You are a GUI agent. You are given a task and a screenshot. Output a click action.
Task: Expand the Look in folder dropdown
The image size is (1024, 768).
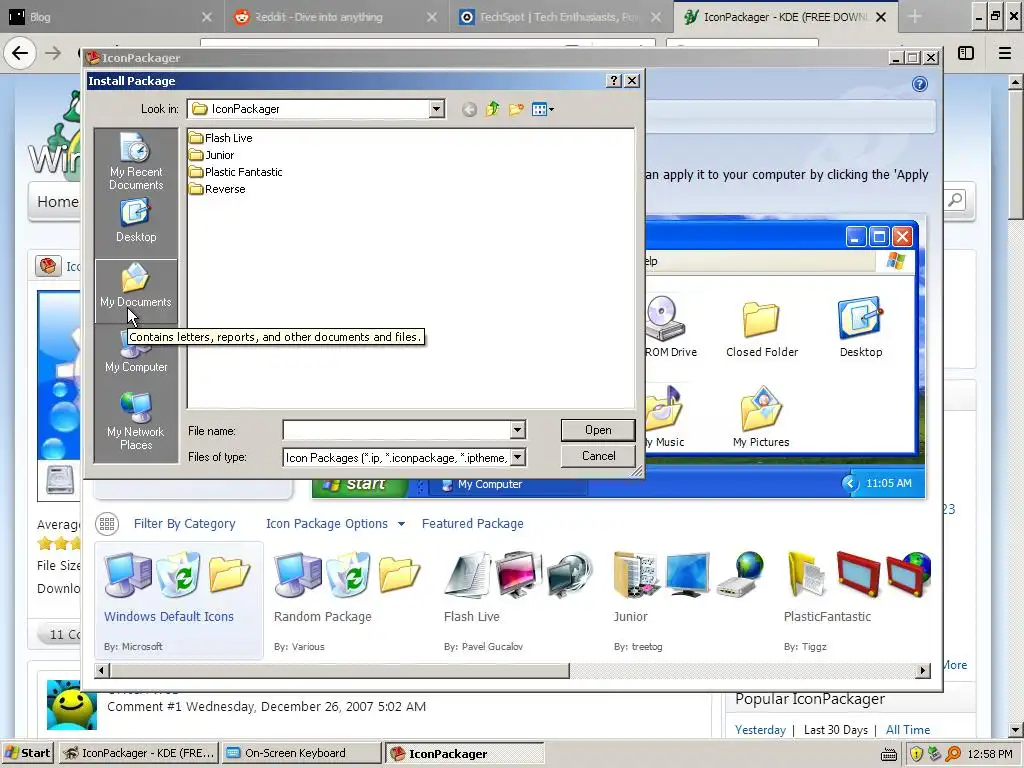[437, 109]
